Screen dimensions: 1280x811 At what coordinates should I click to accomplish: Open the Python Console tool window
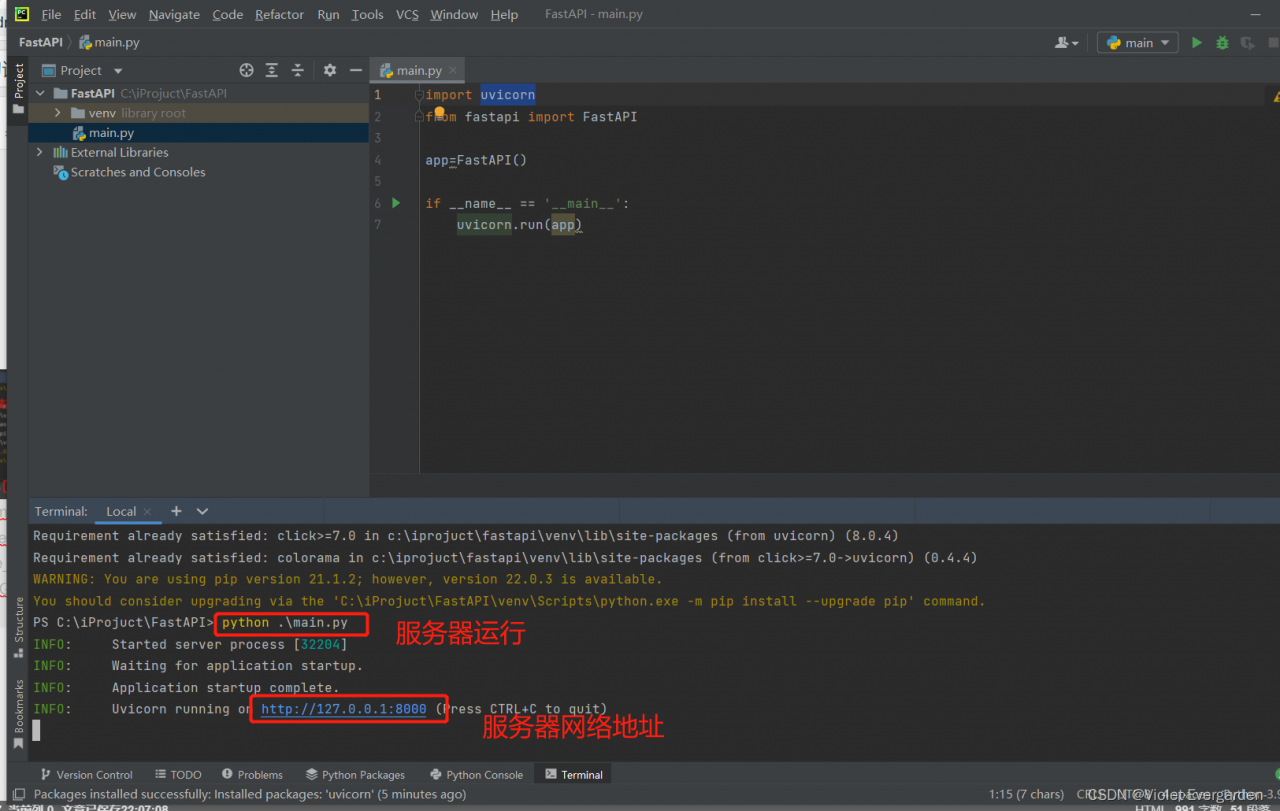[476, 774]
